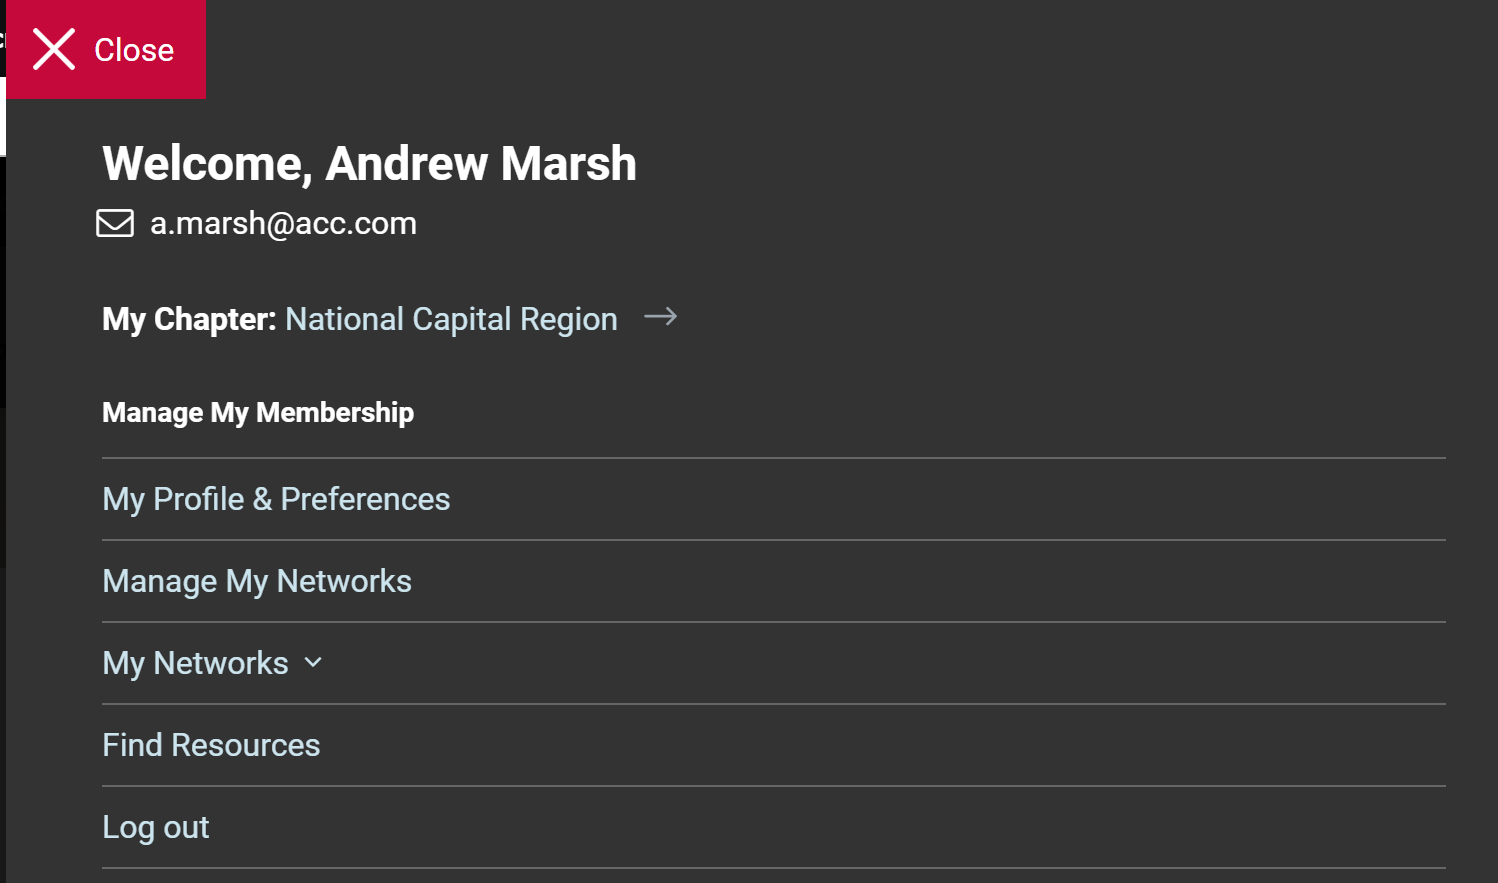
Task: Click the dark page strip left of the menu
Action: click(2, 480)
